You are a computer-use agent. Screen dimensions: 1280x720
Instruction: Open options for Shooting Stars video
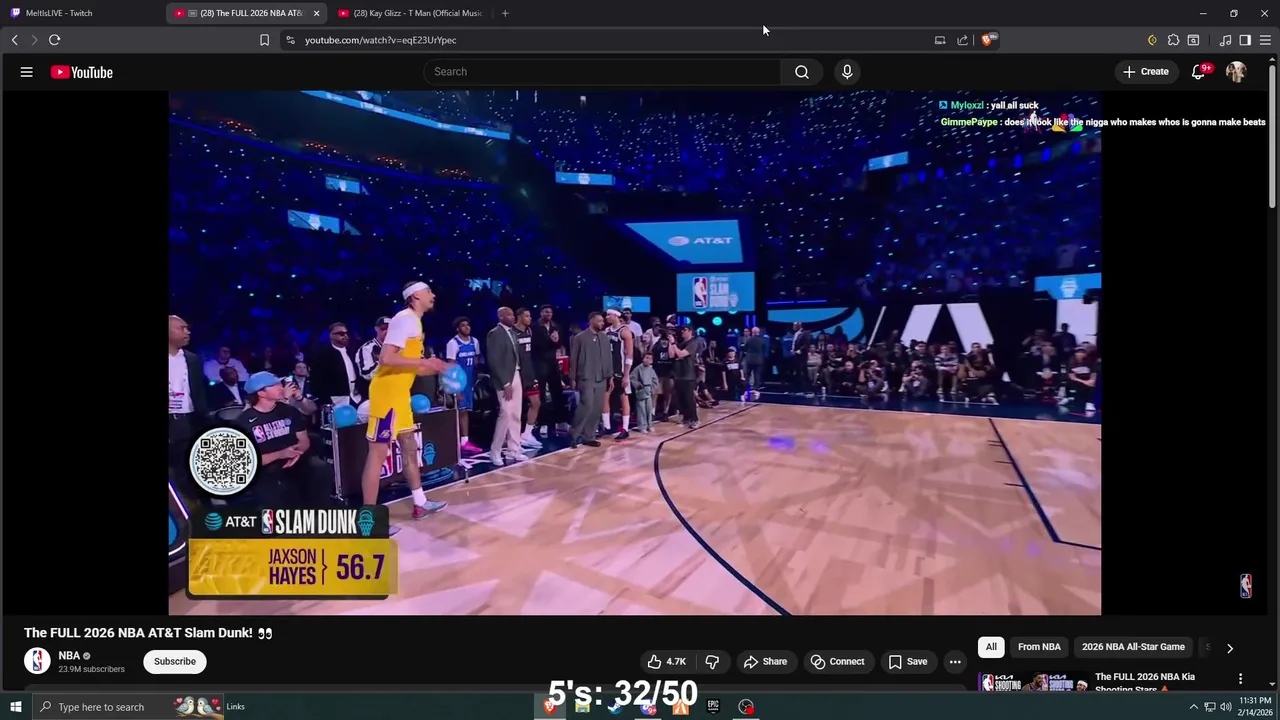click(1241, 679)
